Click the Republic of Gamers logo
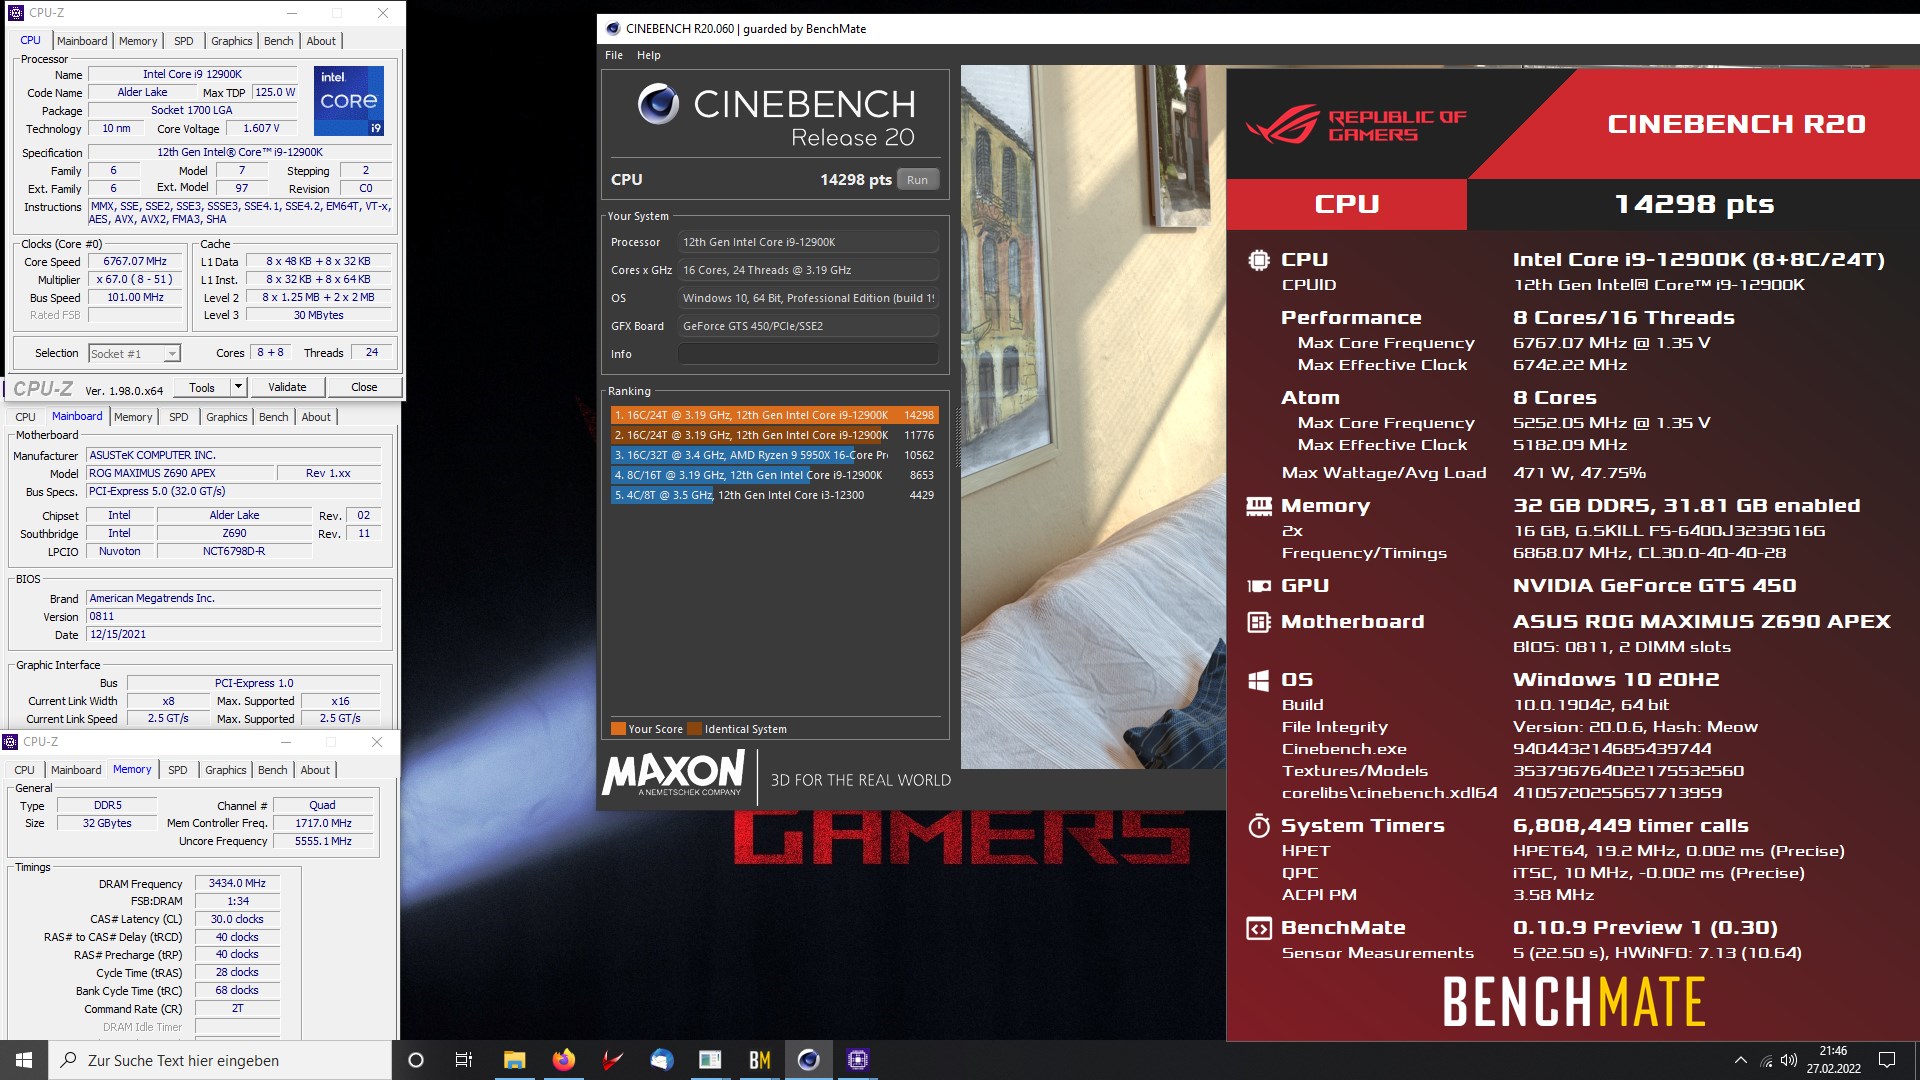1920x1080 pixels. pyautogui.click(x=1356, y=126)
